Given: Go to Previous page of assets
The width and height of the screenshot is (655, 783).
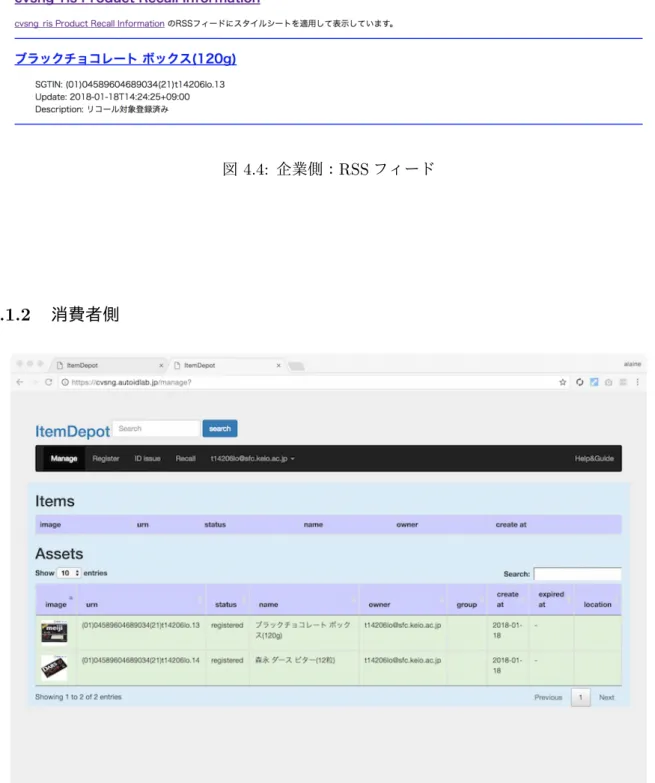Looking at the screenshot, I should click(x=548, y=697).
